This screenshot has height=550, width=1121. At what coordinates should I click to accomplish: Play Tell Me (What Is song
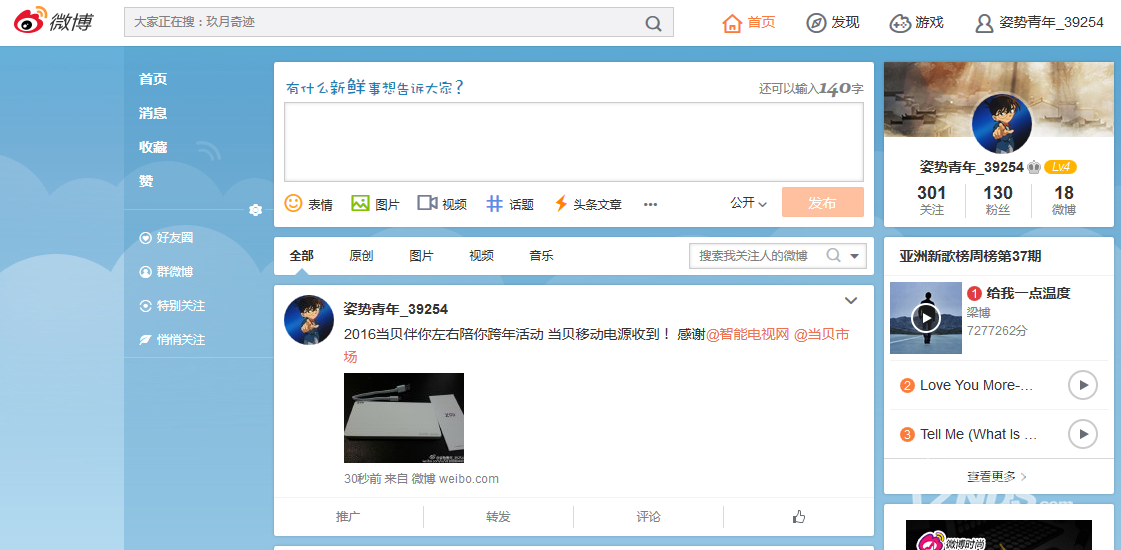(1082, 434)
